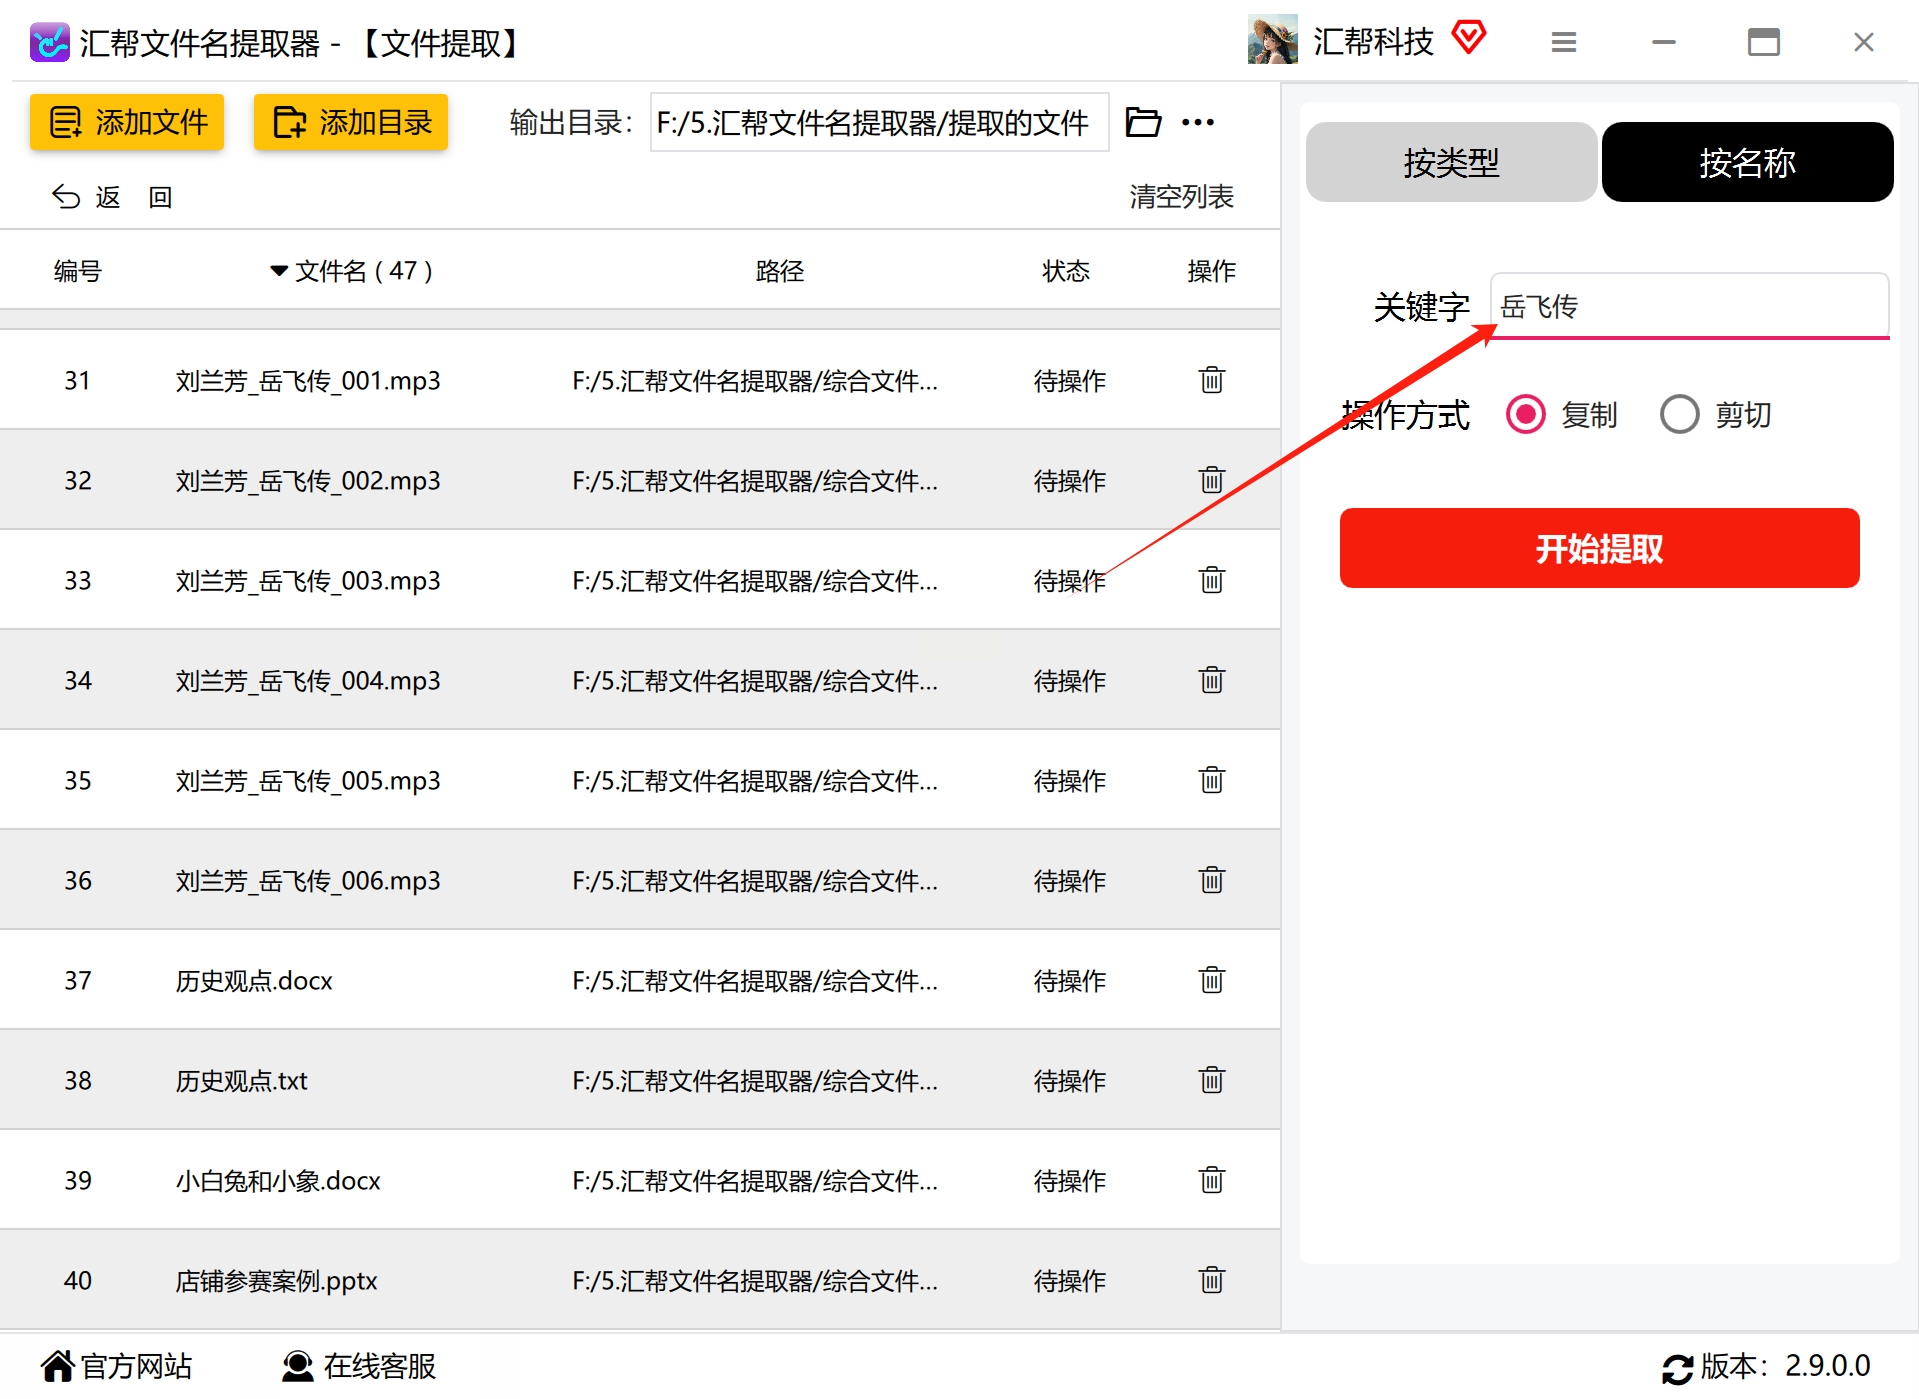Remove 历史观点.docx via its trash icon
The image size is (1919, 1399).
point(1211,980)
